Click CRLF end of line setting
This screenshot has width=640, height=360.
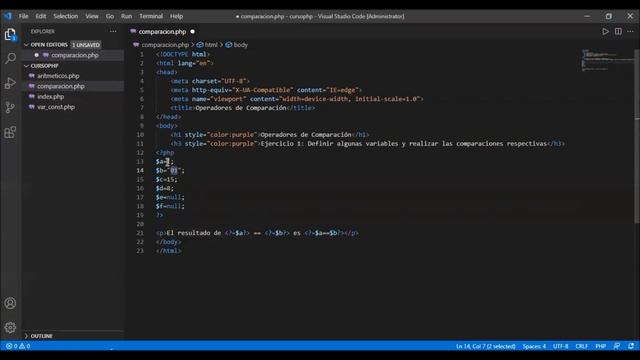(x=582, y=346)
